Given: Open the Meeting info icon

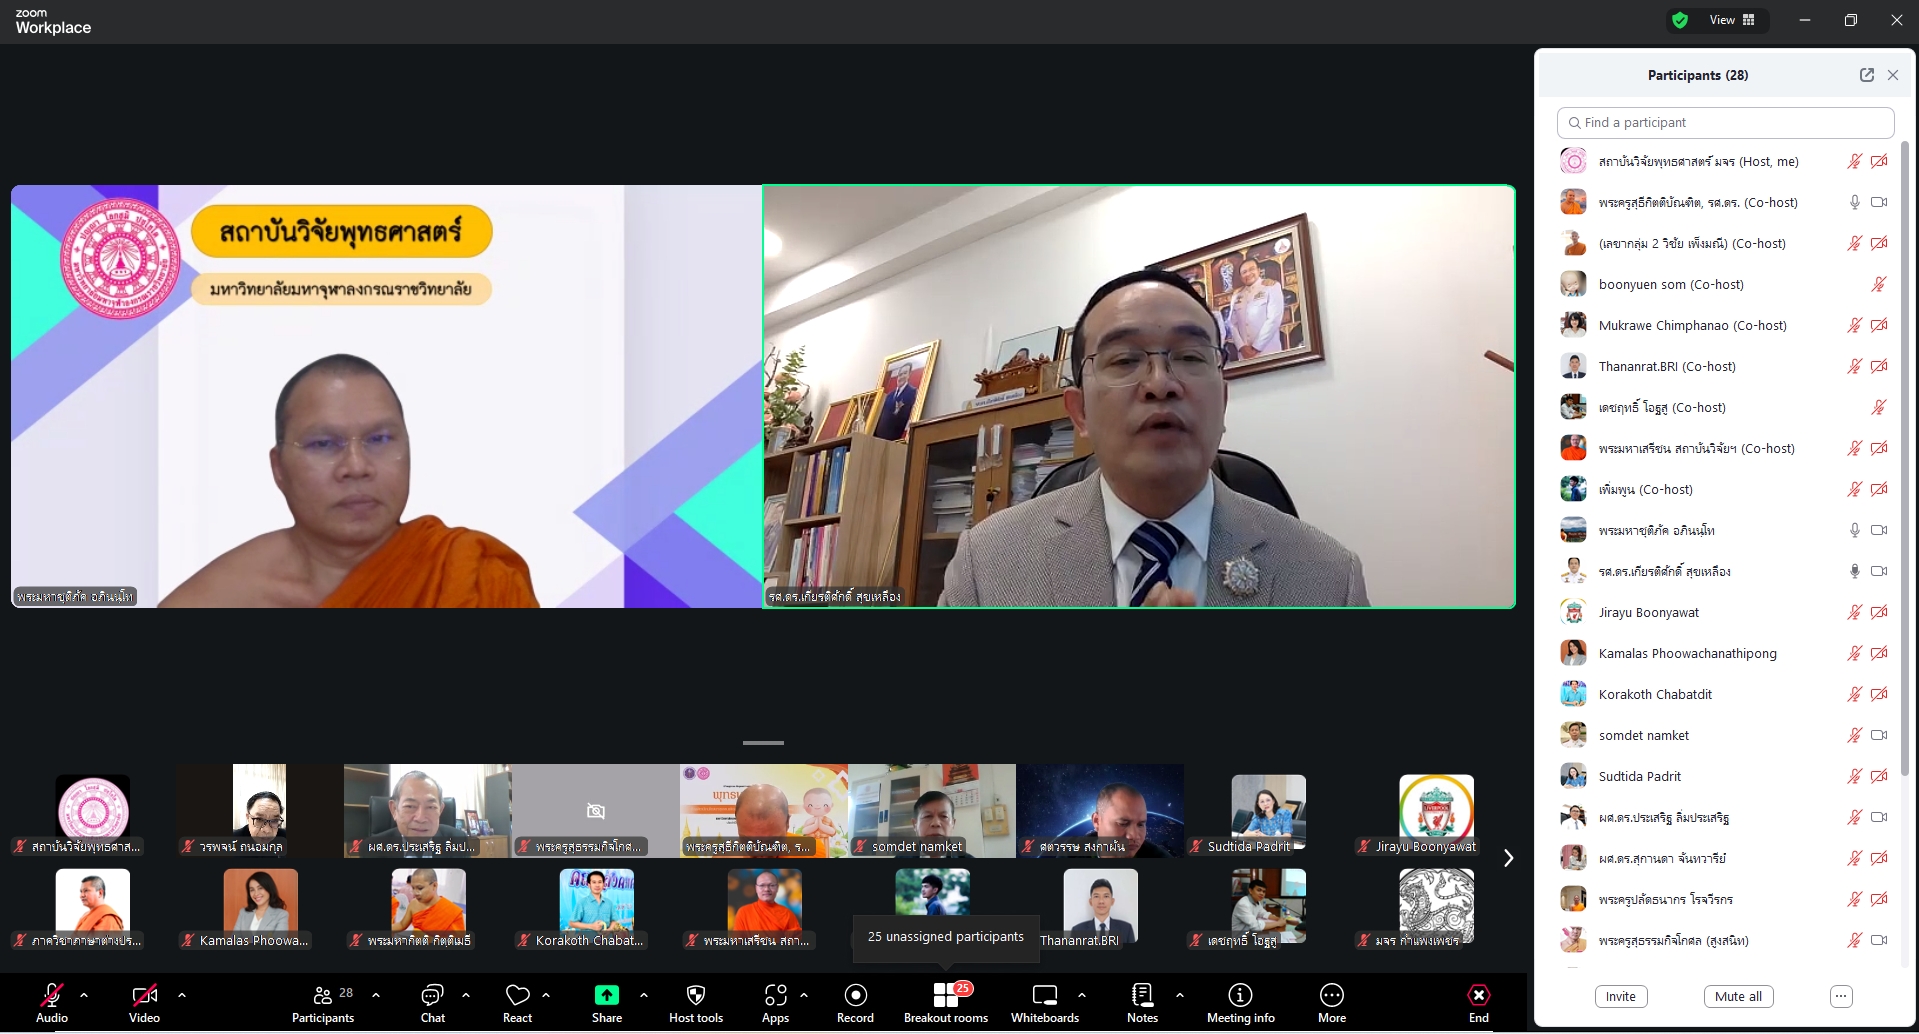Looking at the screenshot, I should [1240, 1002].
